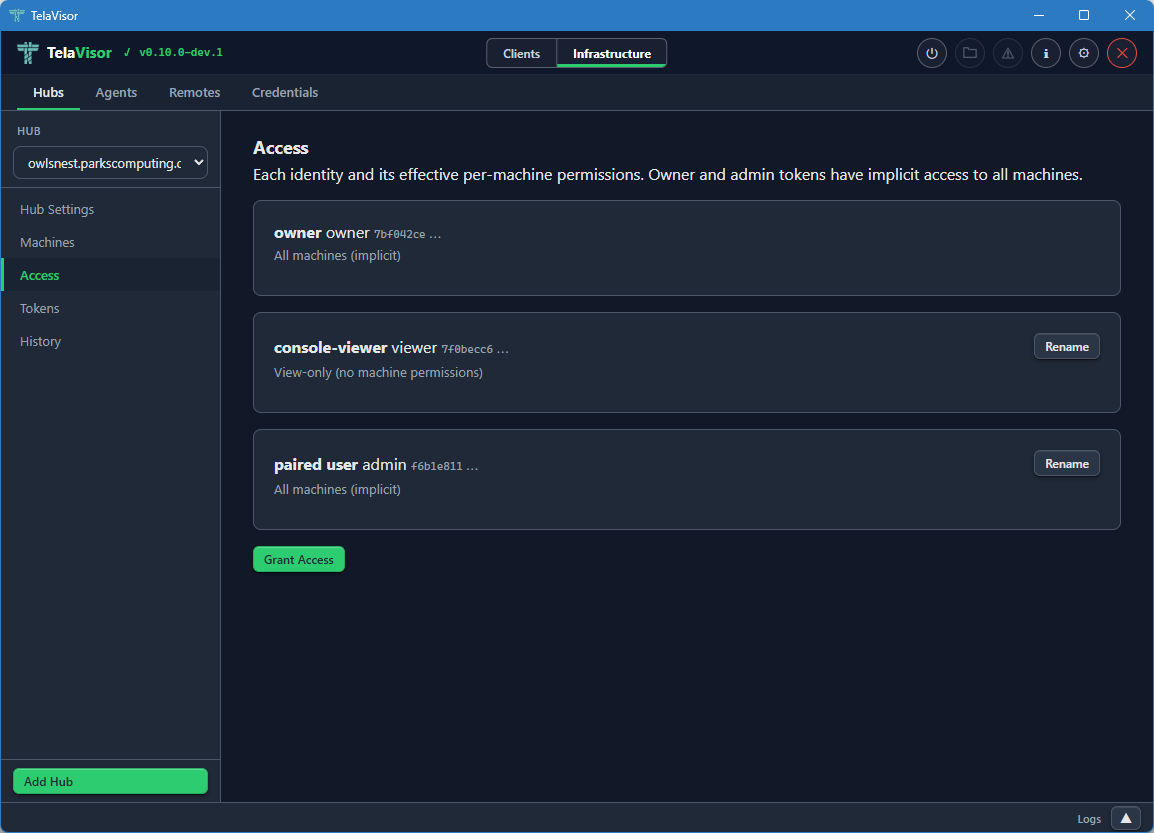Rename the console-viewer identity
This screenshot has width=1154, height=833.
1066,347
